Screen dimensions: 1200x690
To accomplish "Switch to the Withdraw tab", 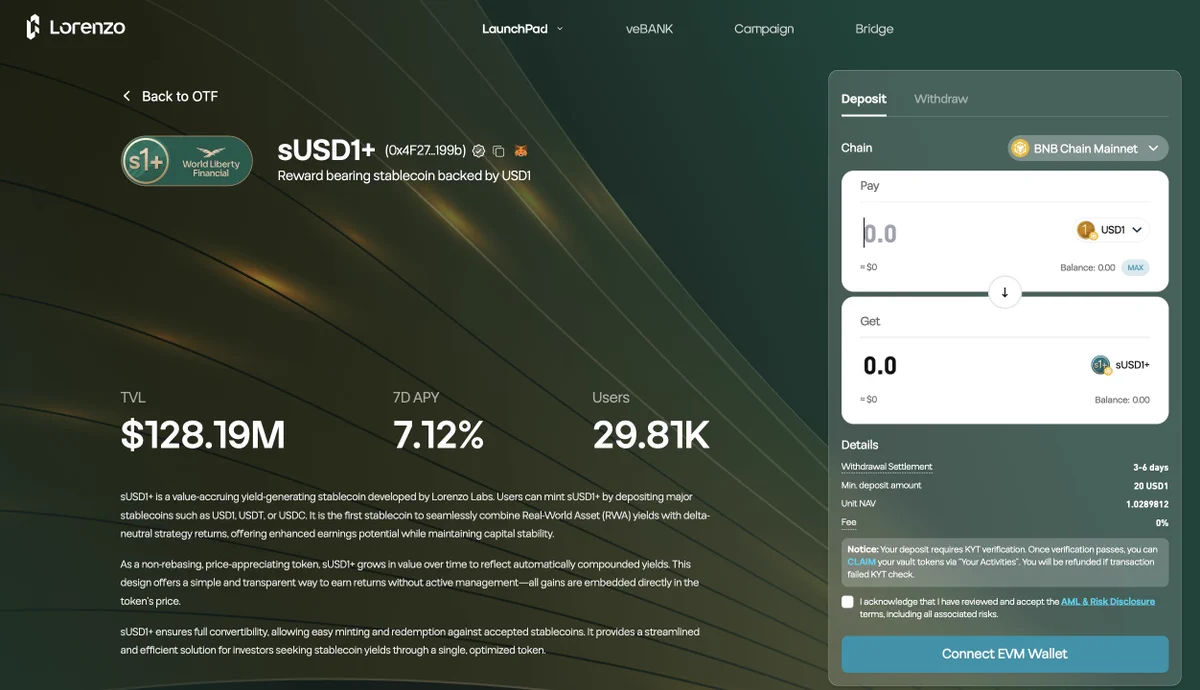I will click(941, 99).
